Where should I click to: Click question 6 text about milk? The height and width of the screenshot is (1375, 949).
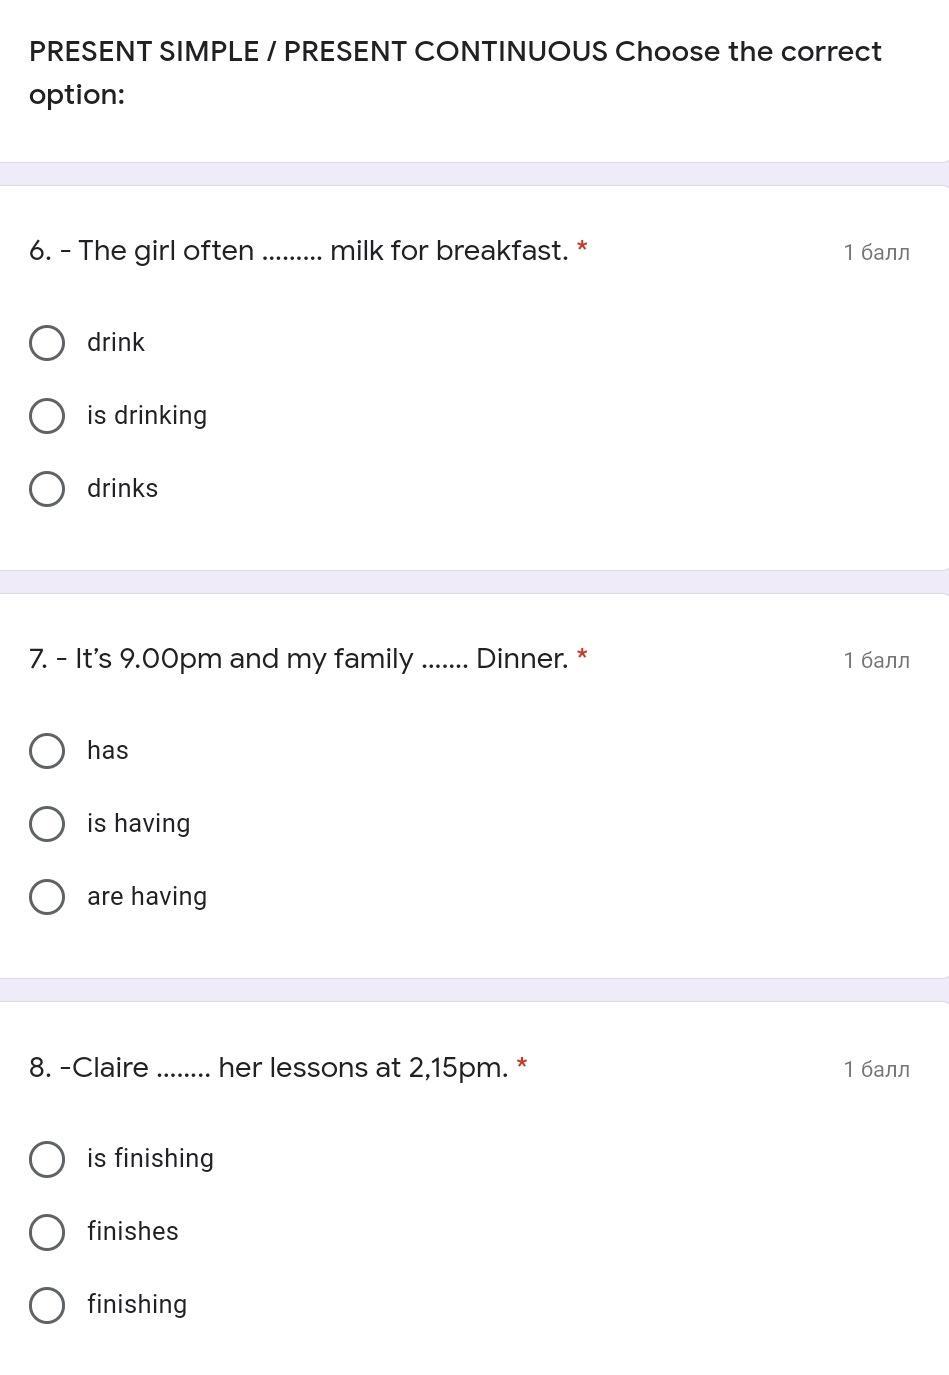pos(298,250)
